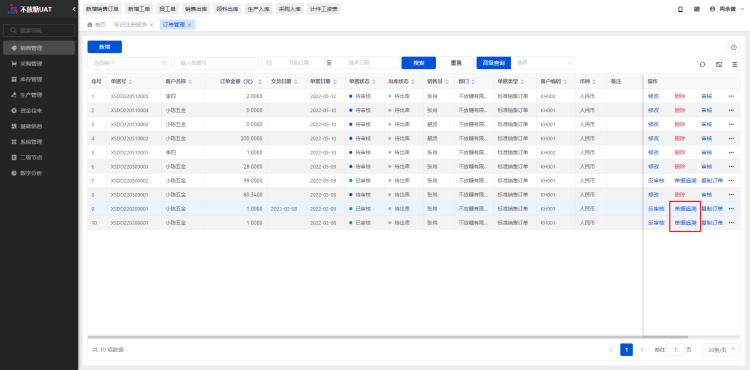This screenshot has width=750, height=370.
Task: Click the 高级查询 button
Action: [494, 63]
